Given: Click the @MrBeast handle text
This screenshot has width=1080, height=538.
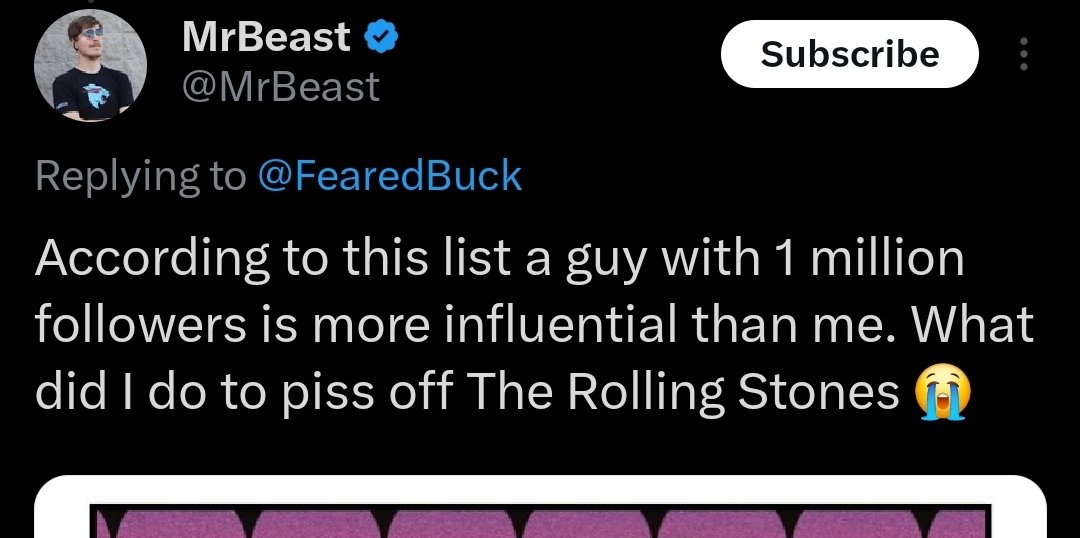Looking at the screenshot, I should pyautogui.click(x=281, y=87).
